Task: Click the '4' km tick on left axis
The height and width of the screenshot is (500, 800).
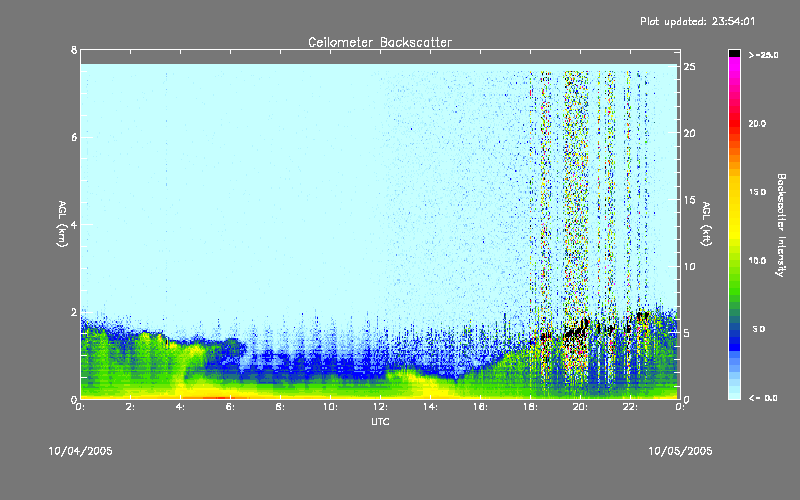Action: 74,224
